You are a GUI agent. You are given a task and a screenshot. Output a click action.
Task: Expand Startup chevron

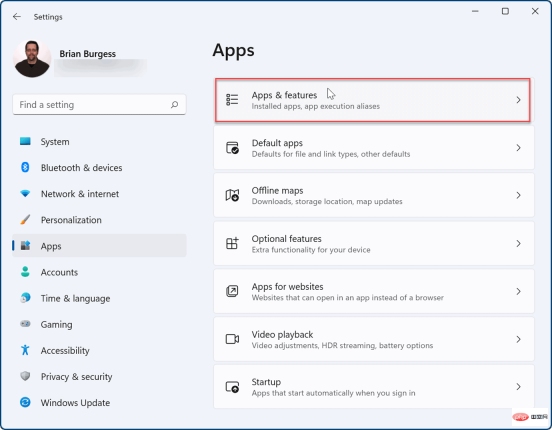[518, 387]
